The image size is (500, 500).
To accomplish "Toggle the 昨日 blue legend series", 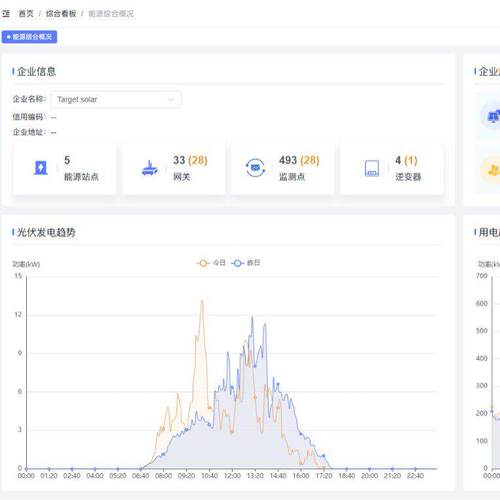I will tap(246, 263).
